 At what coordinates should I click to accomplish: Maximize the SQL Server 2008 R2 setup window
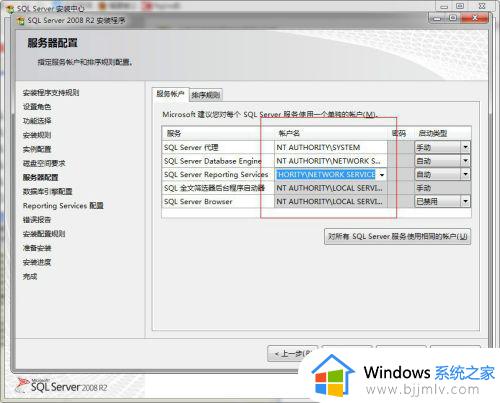(453, 18)
